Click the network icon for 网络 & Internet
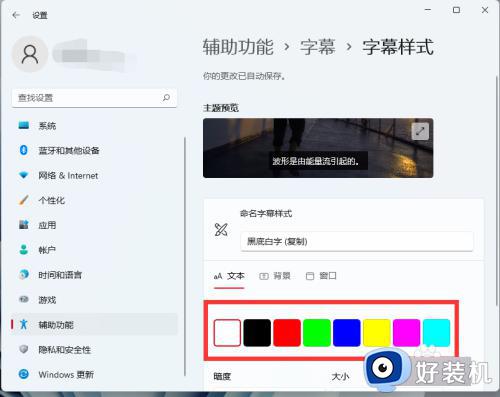 click(x=24, y=175)
